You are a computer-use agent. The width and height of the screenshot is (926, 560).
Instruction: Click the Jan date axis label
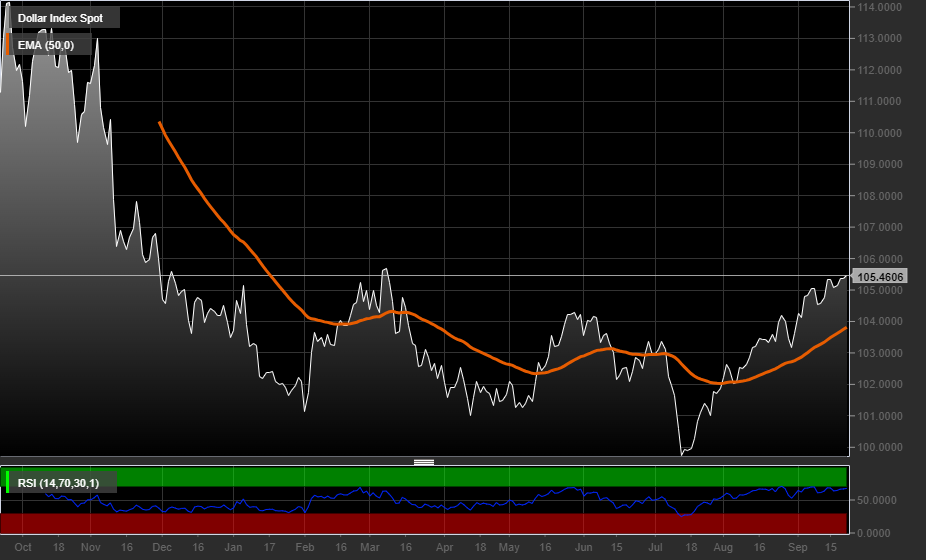233,547
